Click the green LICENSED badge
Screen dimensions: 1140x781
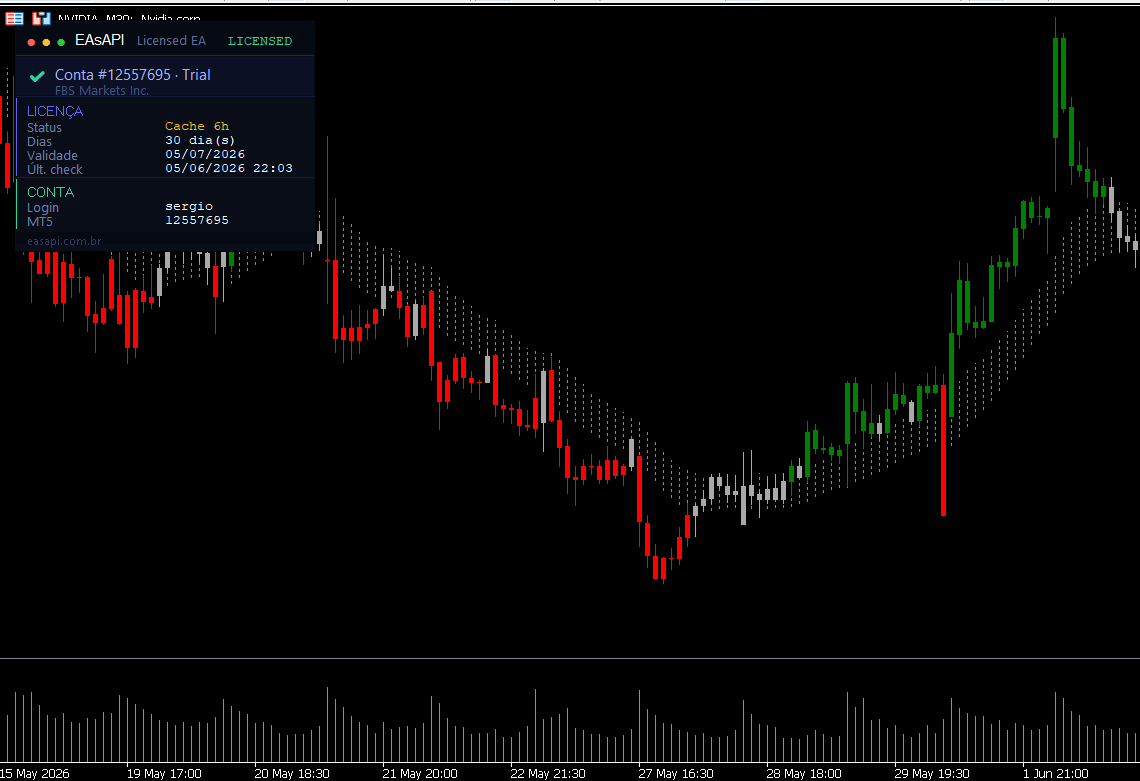click(x=260, y=41)
